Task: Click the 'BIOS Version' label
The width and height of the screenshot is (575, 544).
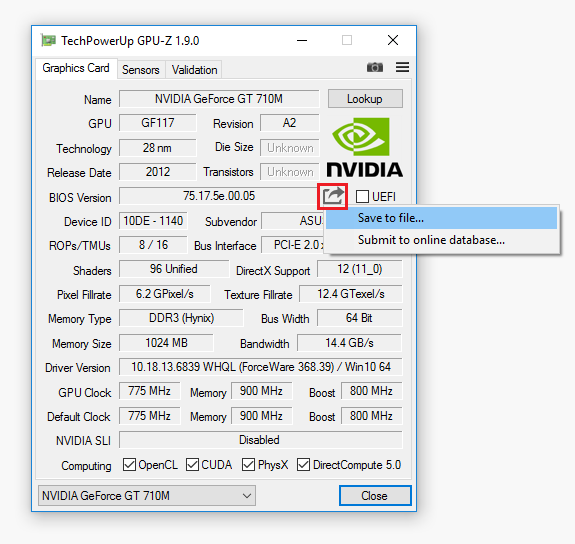Action: [x=80, y=198]
